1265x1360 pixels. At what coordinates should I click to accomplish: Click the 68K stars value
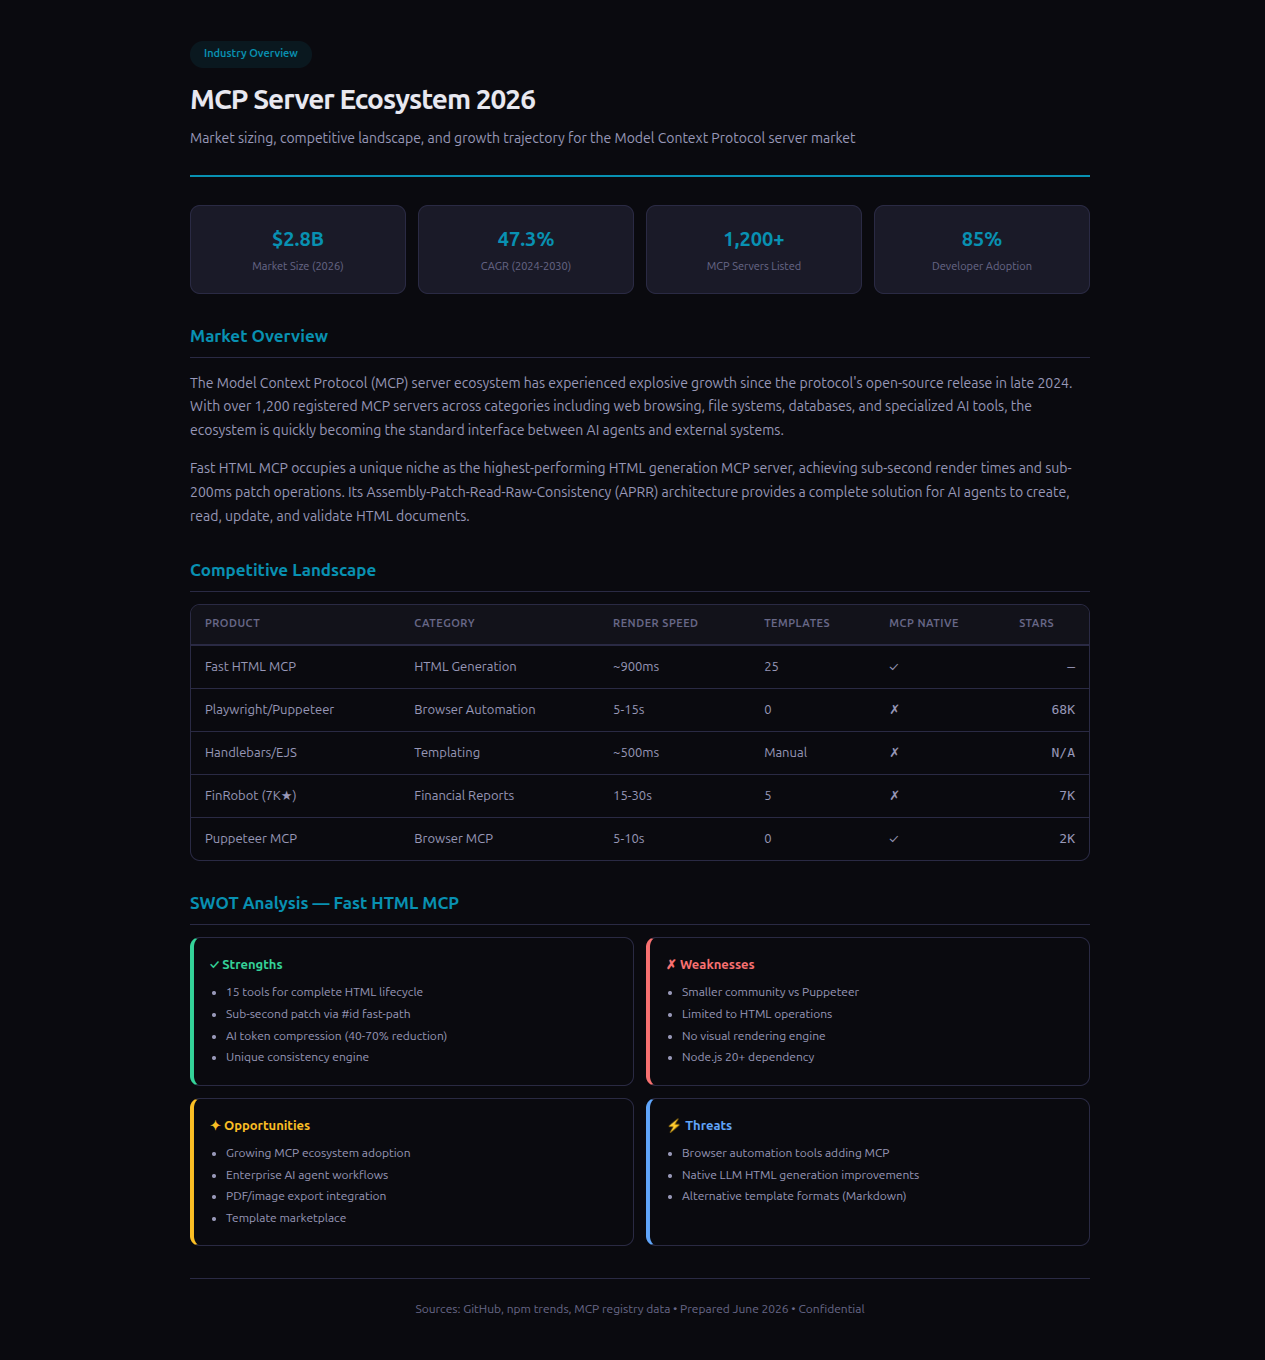tap(1063, 710)
